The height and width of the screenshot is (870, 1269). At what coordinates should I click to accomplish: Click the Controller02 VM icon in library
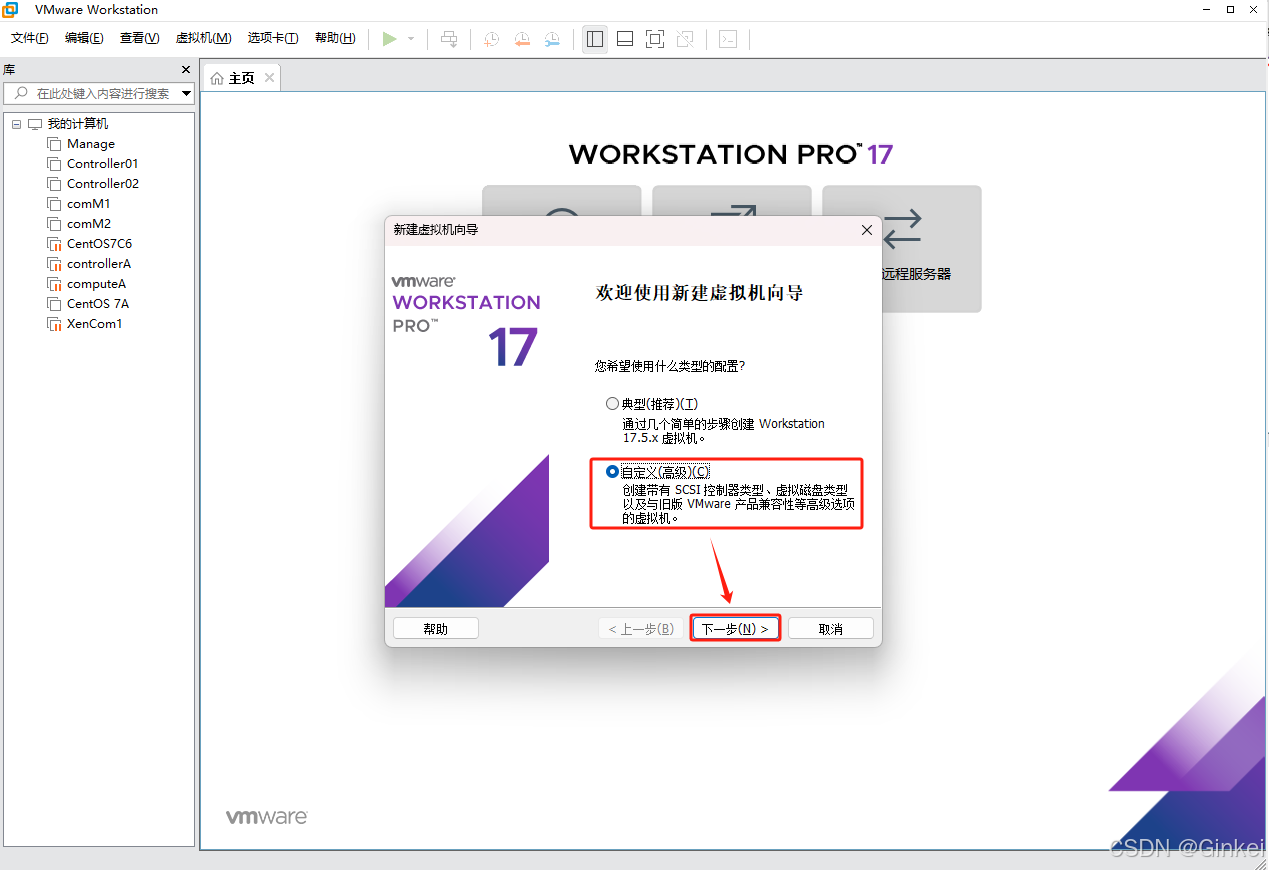[x=54, y=184]
